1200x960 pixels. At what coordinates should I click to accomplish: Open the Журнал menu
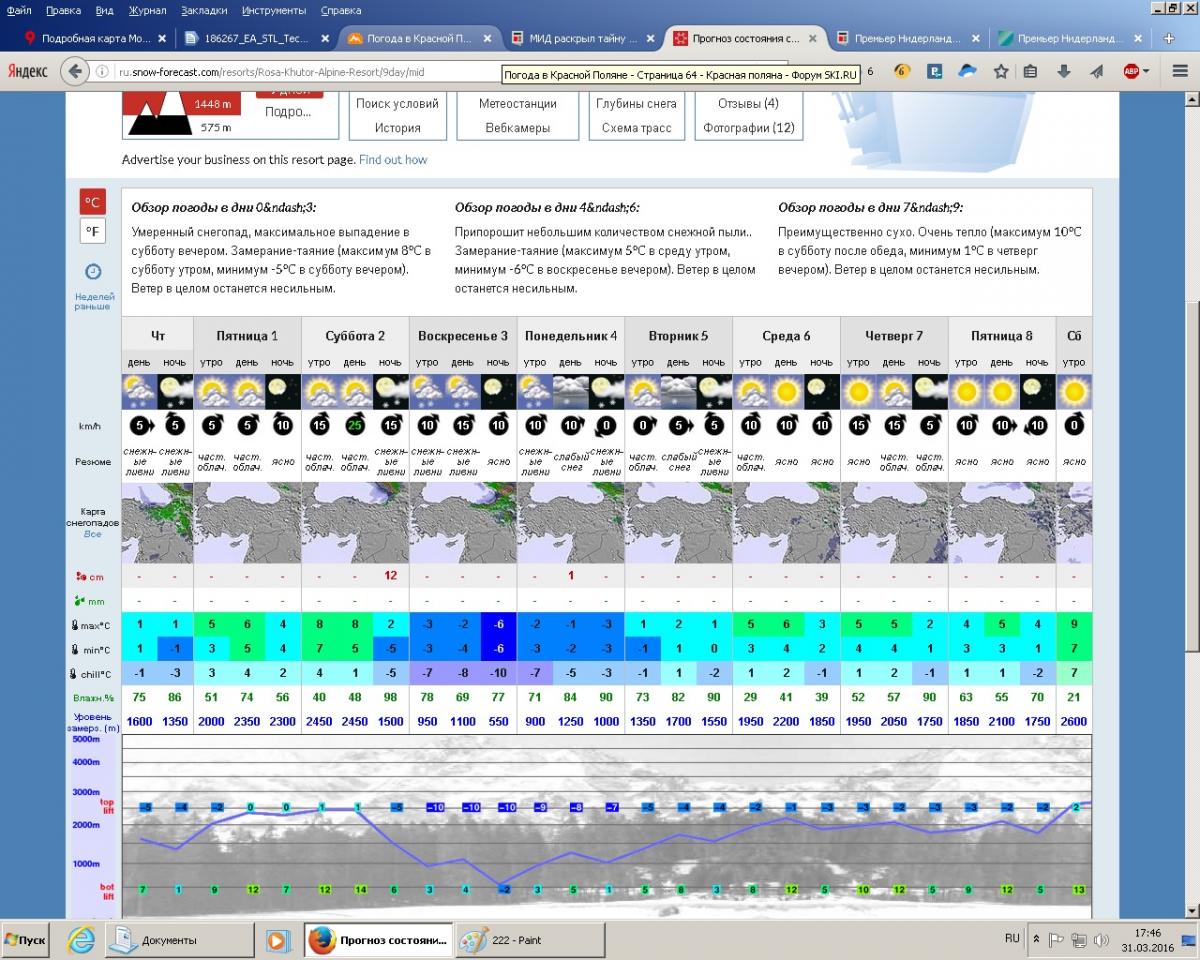click(148, 10)
